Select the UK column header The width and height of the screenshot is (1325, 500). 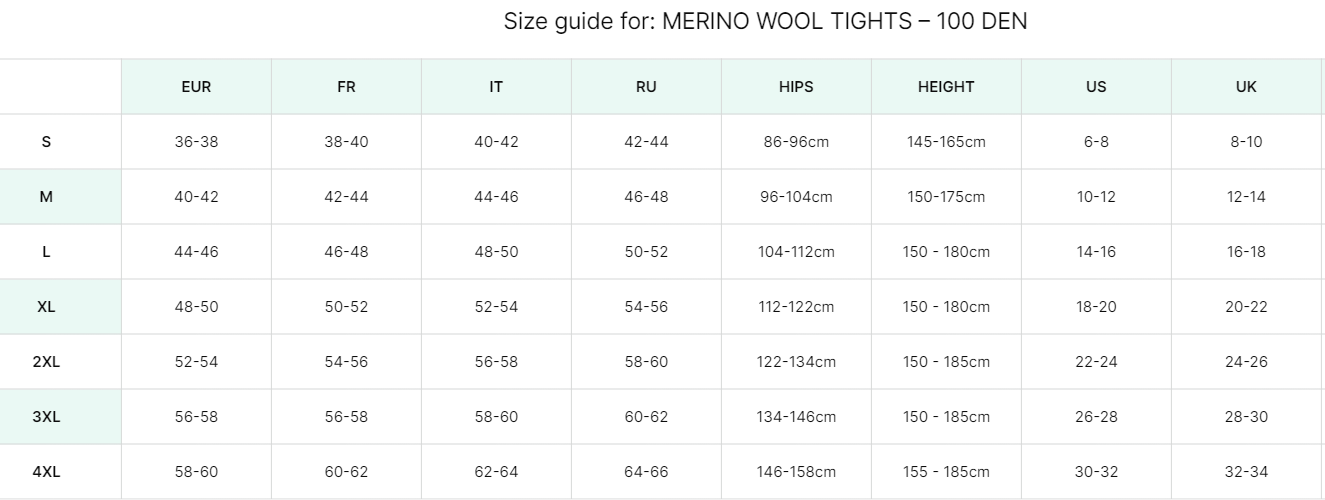coord(1246,87)
